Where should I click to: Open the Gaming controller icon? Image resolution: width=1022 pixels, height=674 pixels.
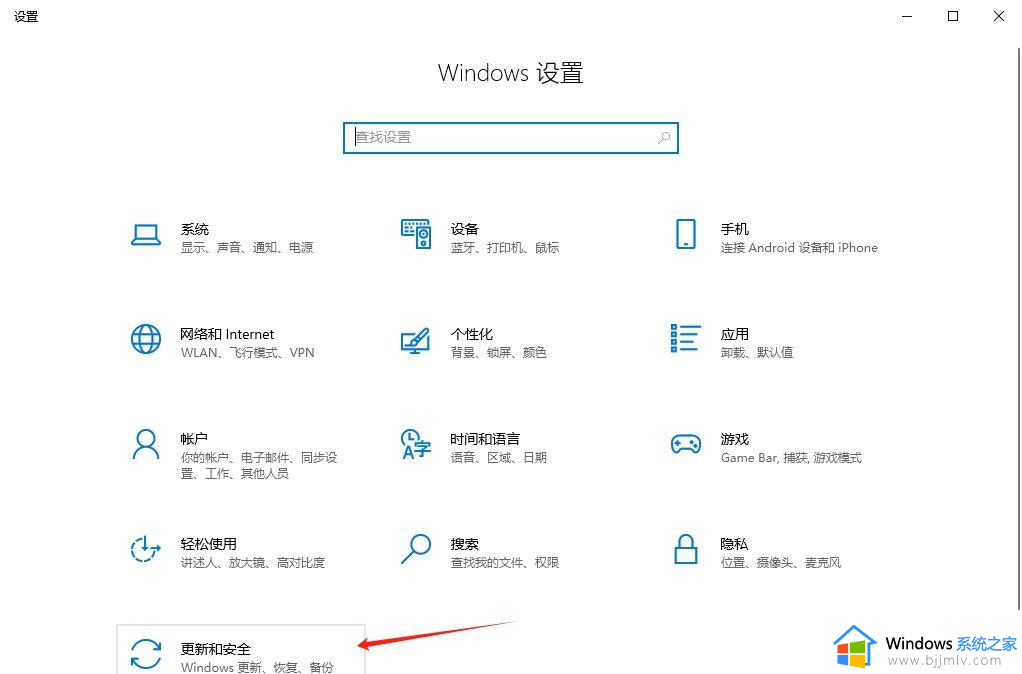pos(686,444)
